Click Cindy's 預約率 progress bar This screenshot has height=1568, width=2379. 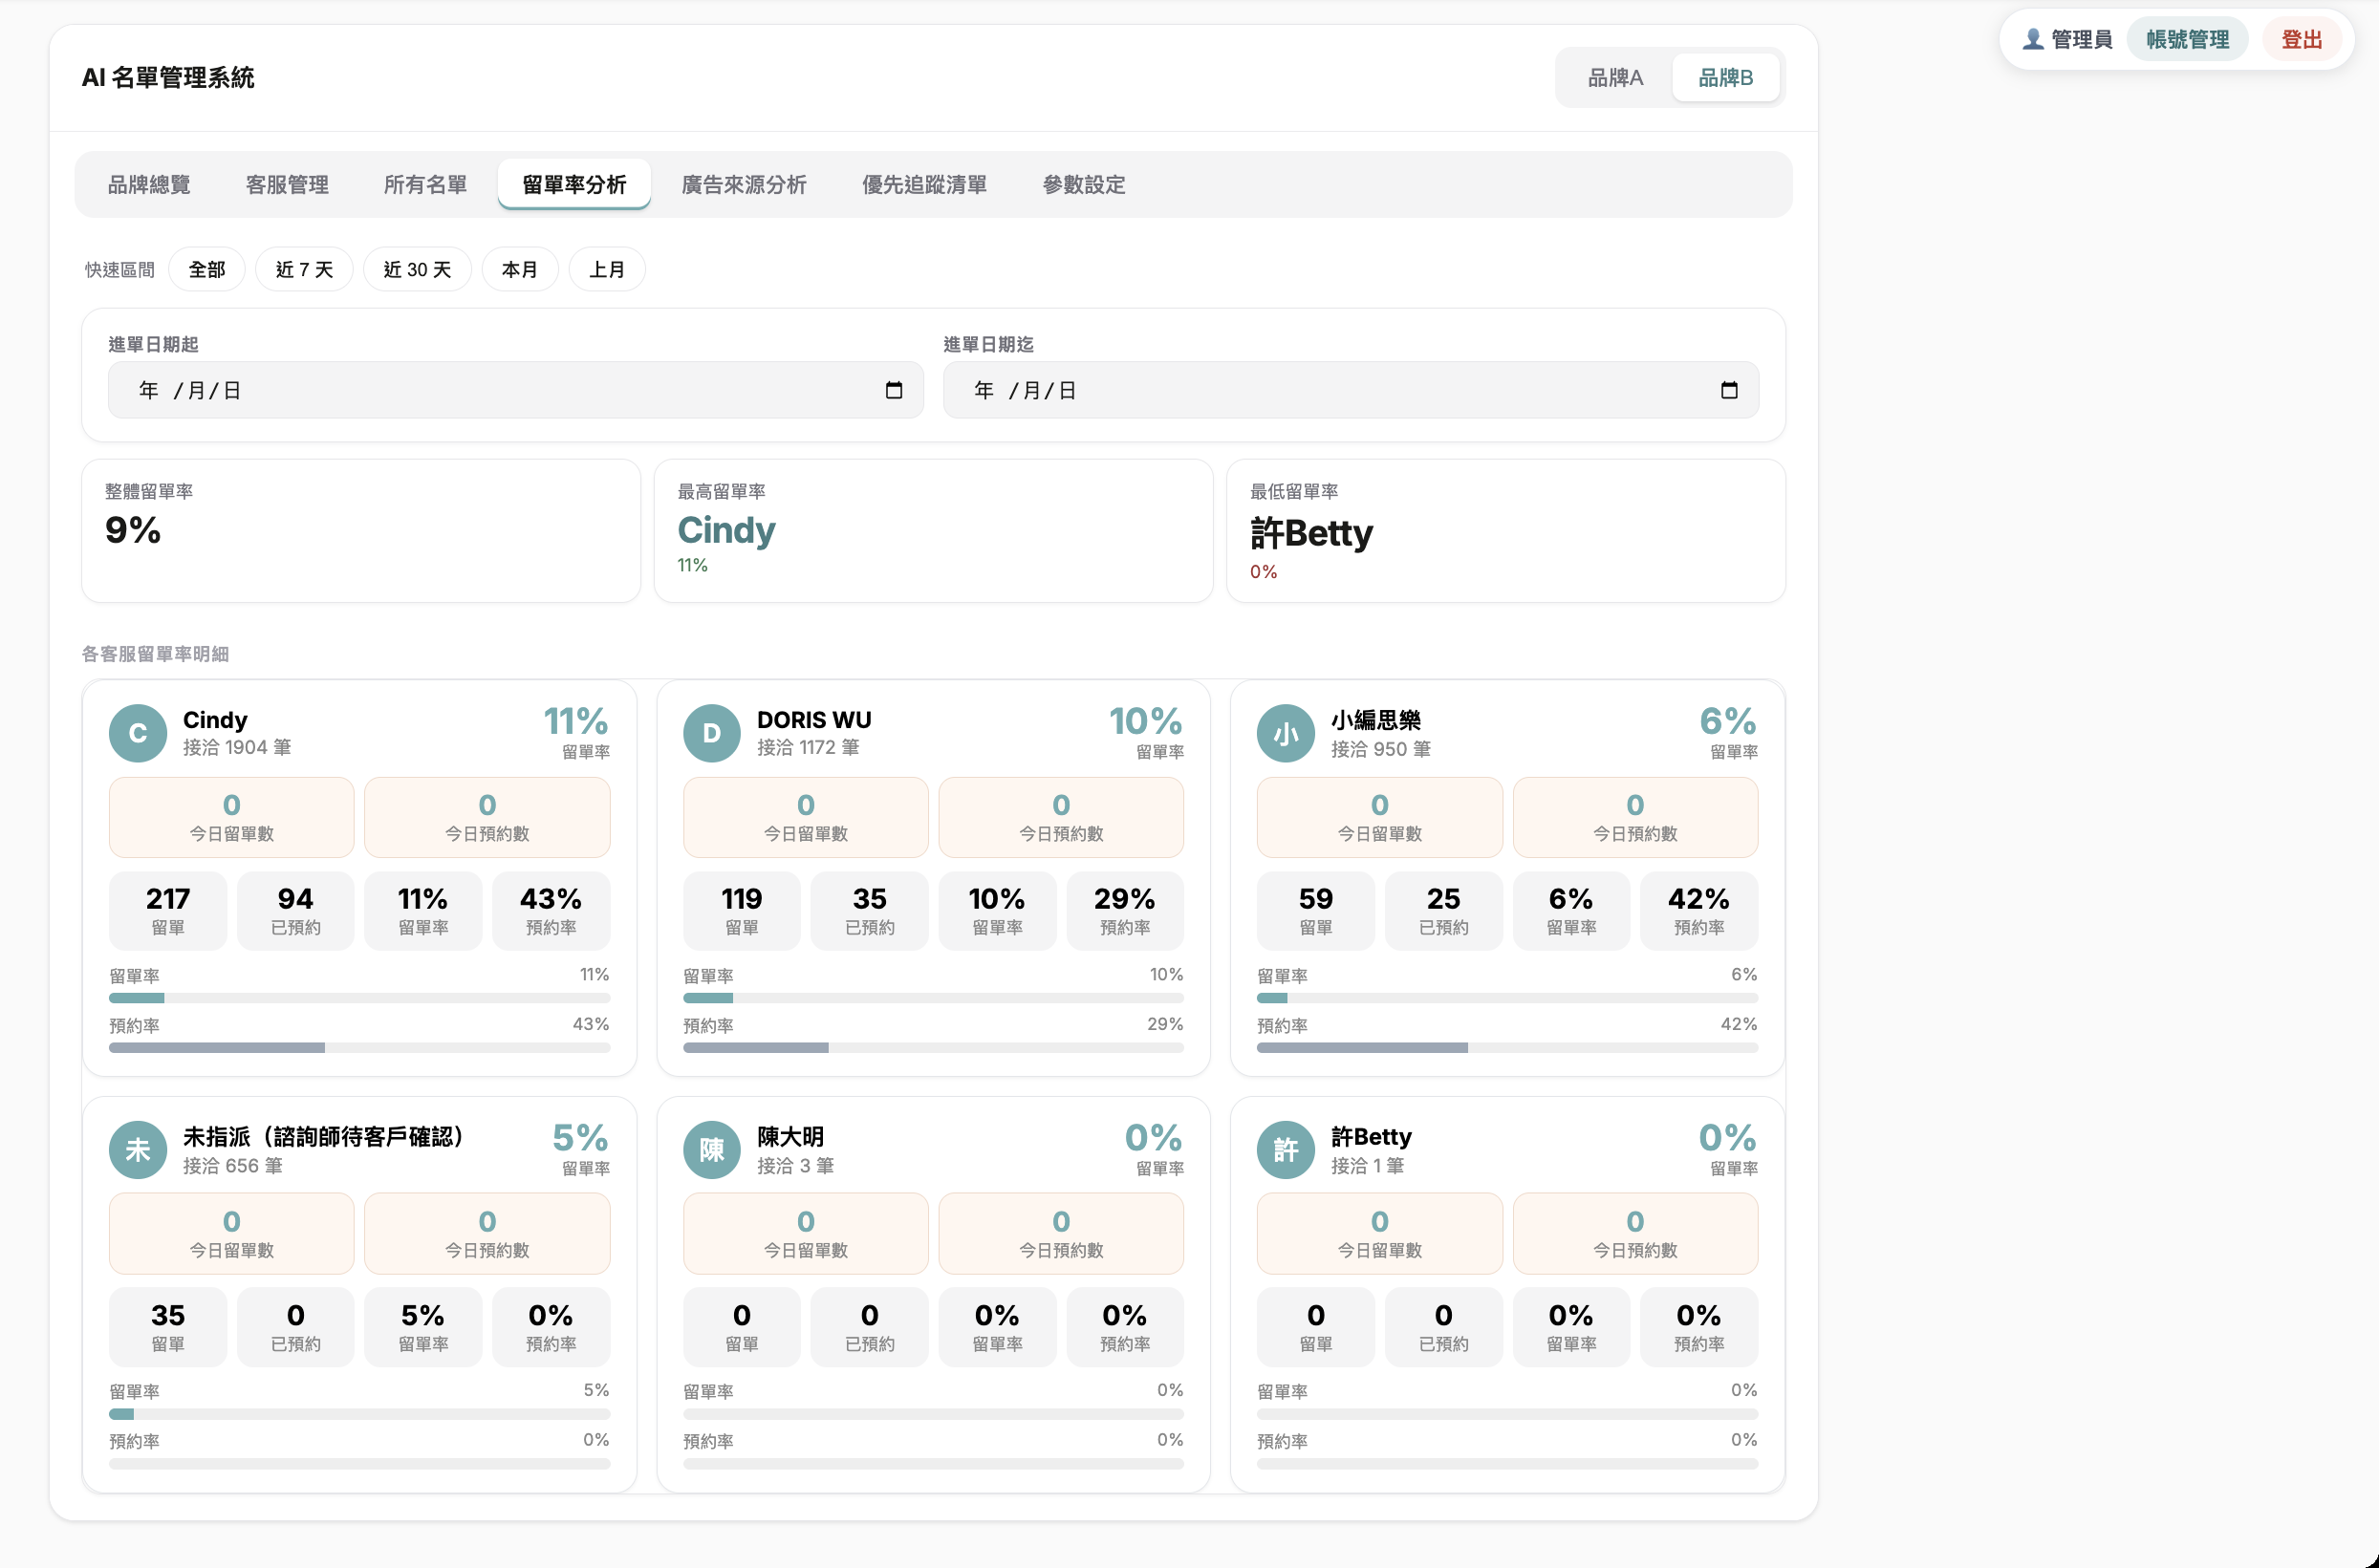pyautogui.click(x=359, y=1048)
